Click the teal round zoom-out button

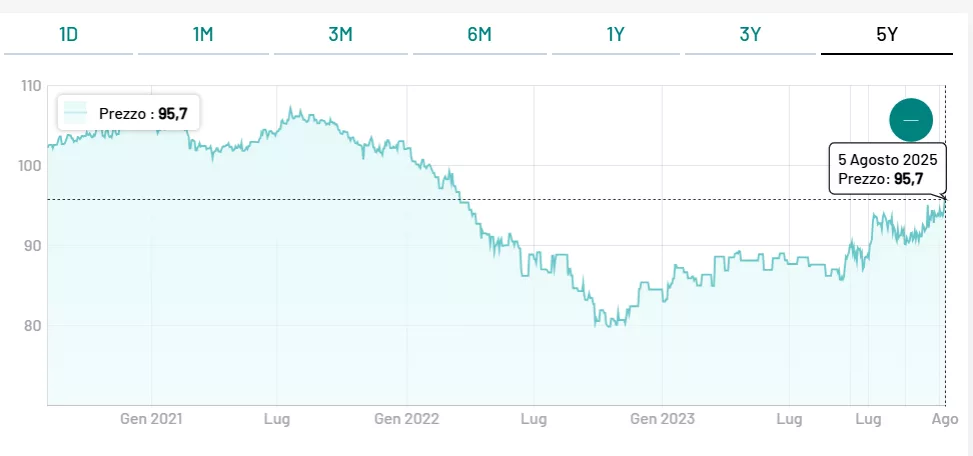tap(910, 120)
